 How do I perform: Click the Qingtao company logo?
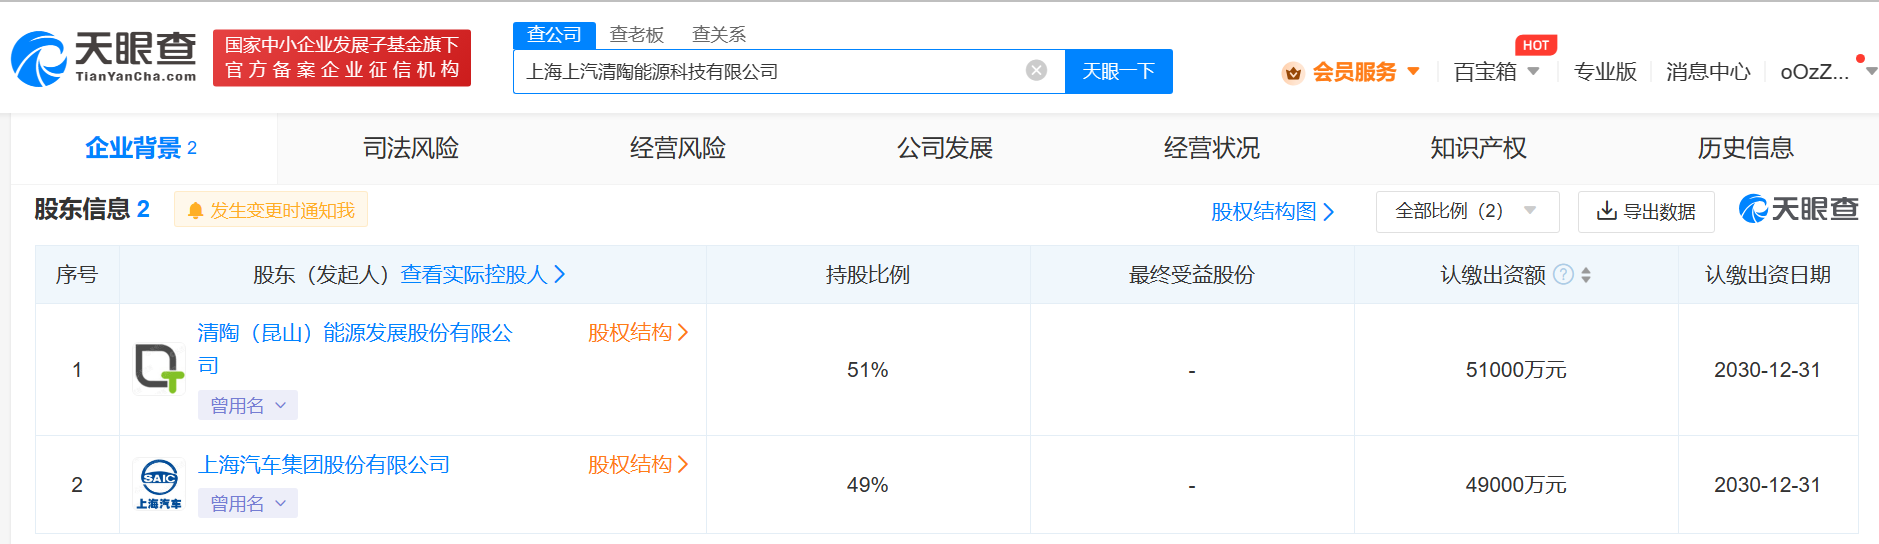[159, 369]
